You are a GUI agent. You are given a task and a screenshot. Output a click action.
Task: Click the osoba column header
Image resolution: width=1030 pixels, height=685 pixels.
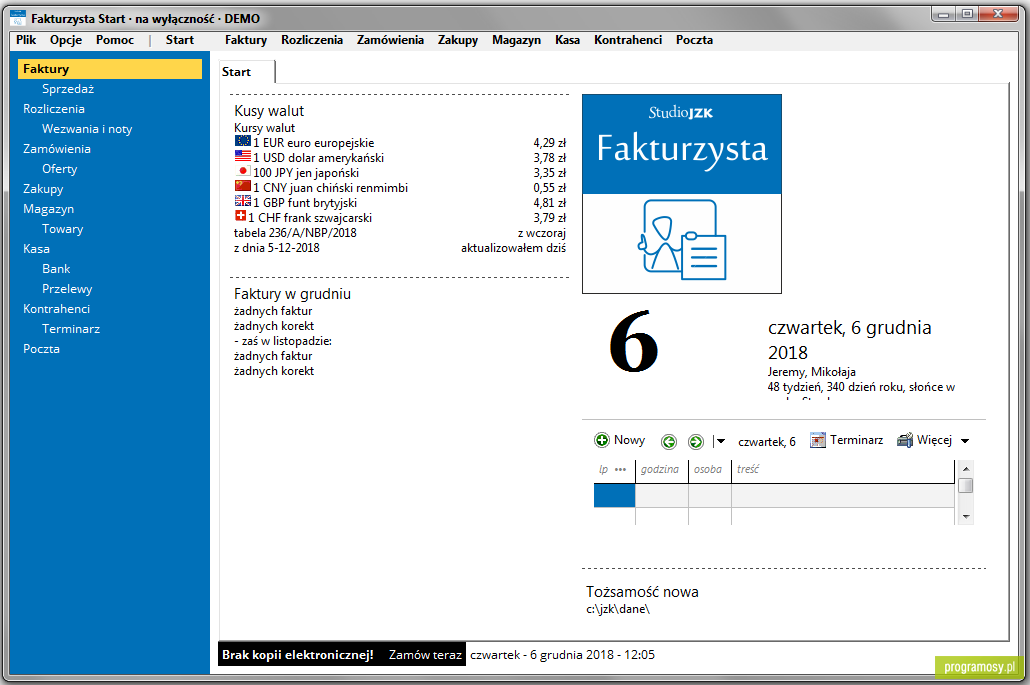coord(709,470)
